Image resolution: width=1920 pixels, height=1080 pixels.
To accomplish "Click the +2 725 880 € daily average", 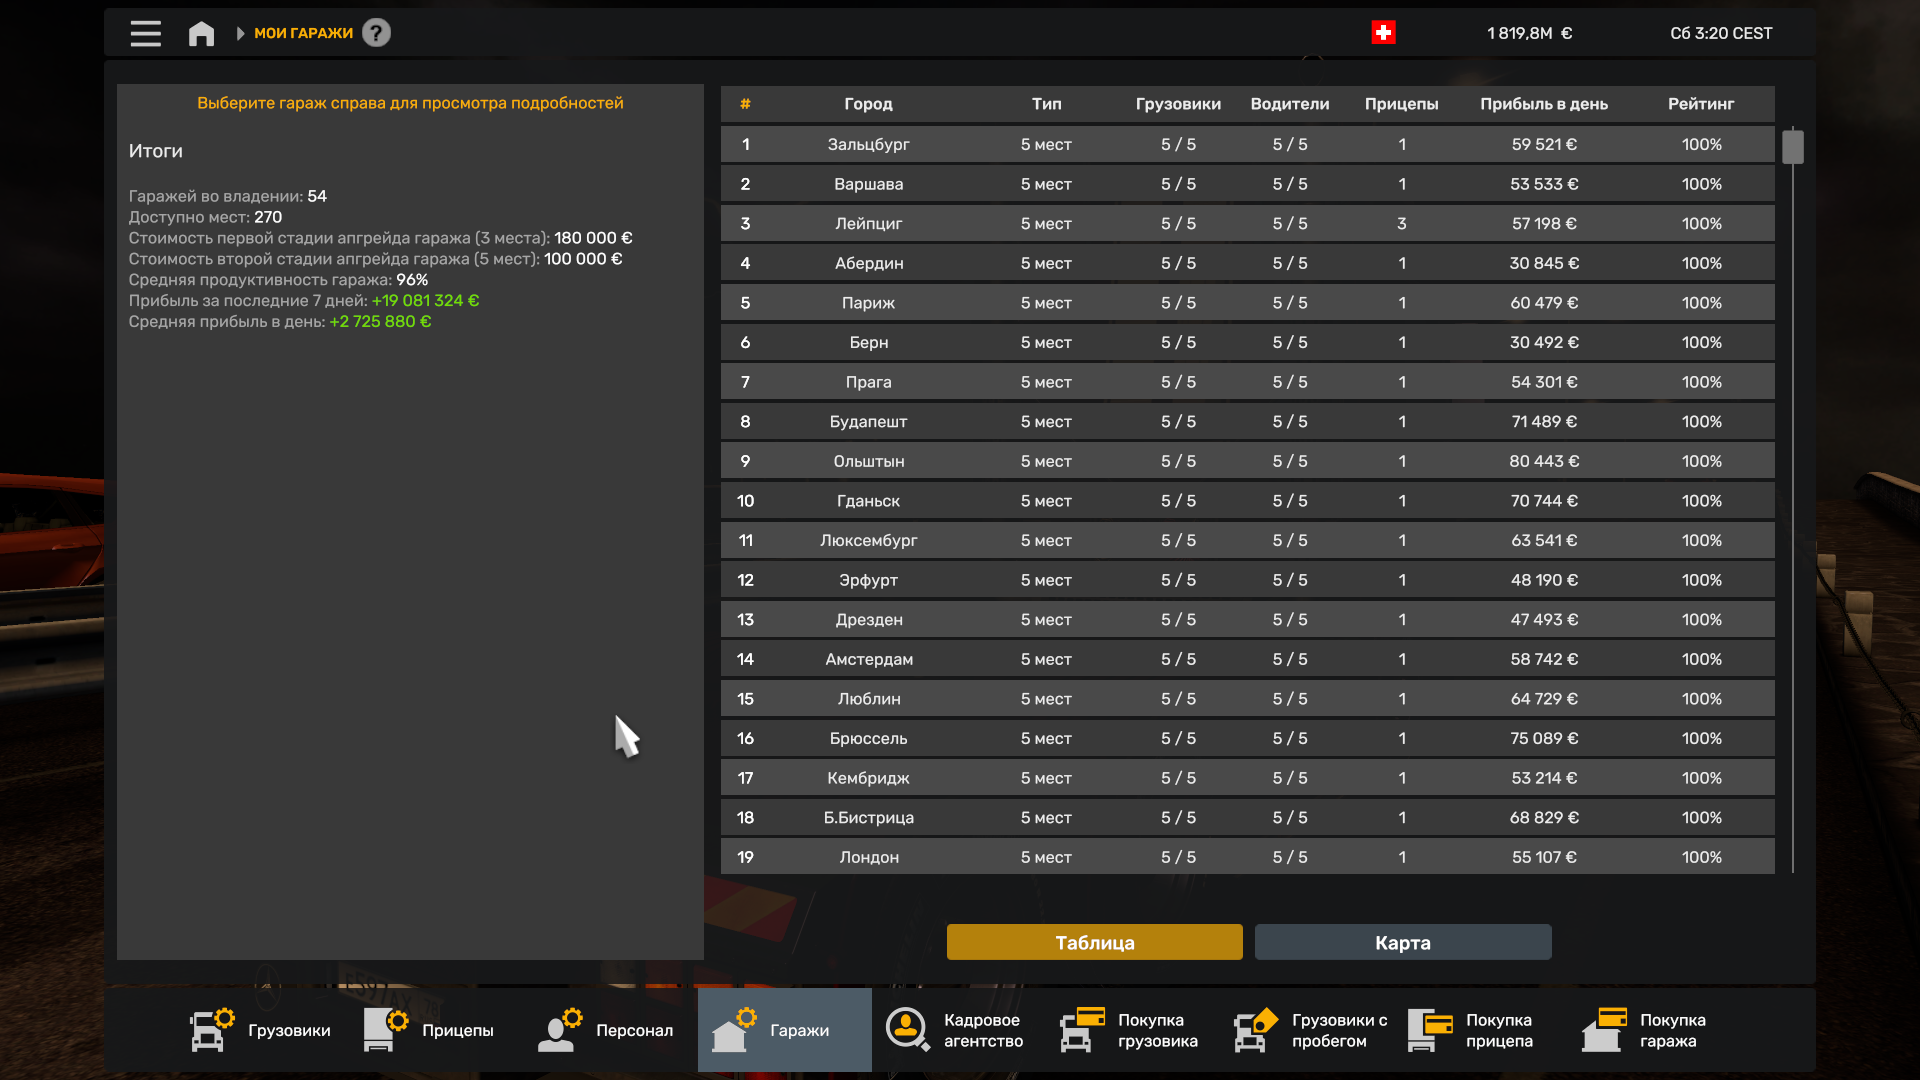I will point(380,321).
